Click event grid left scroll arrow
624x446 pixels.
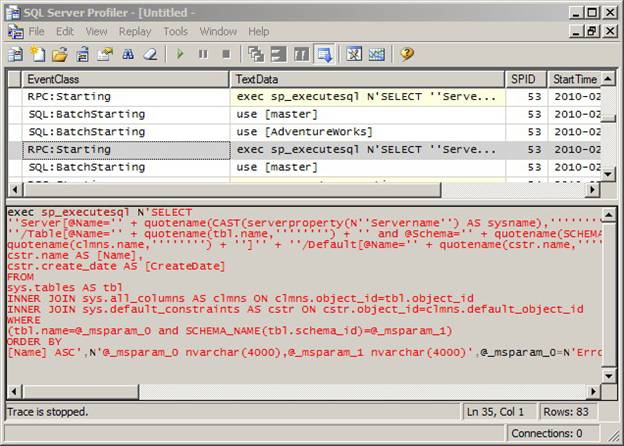tap(15, 190)
